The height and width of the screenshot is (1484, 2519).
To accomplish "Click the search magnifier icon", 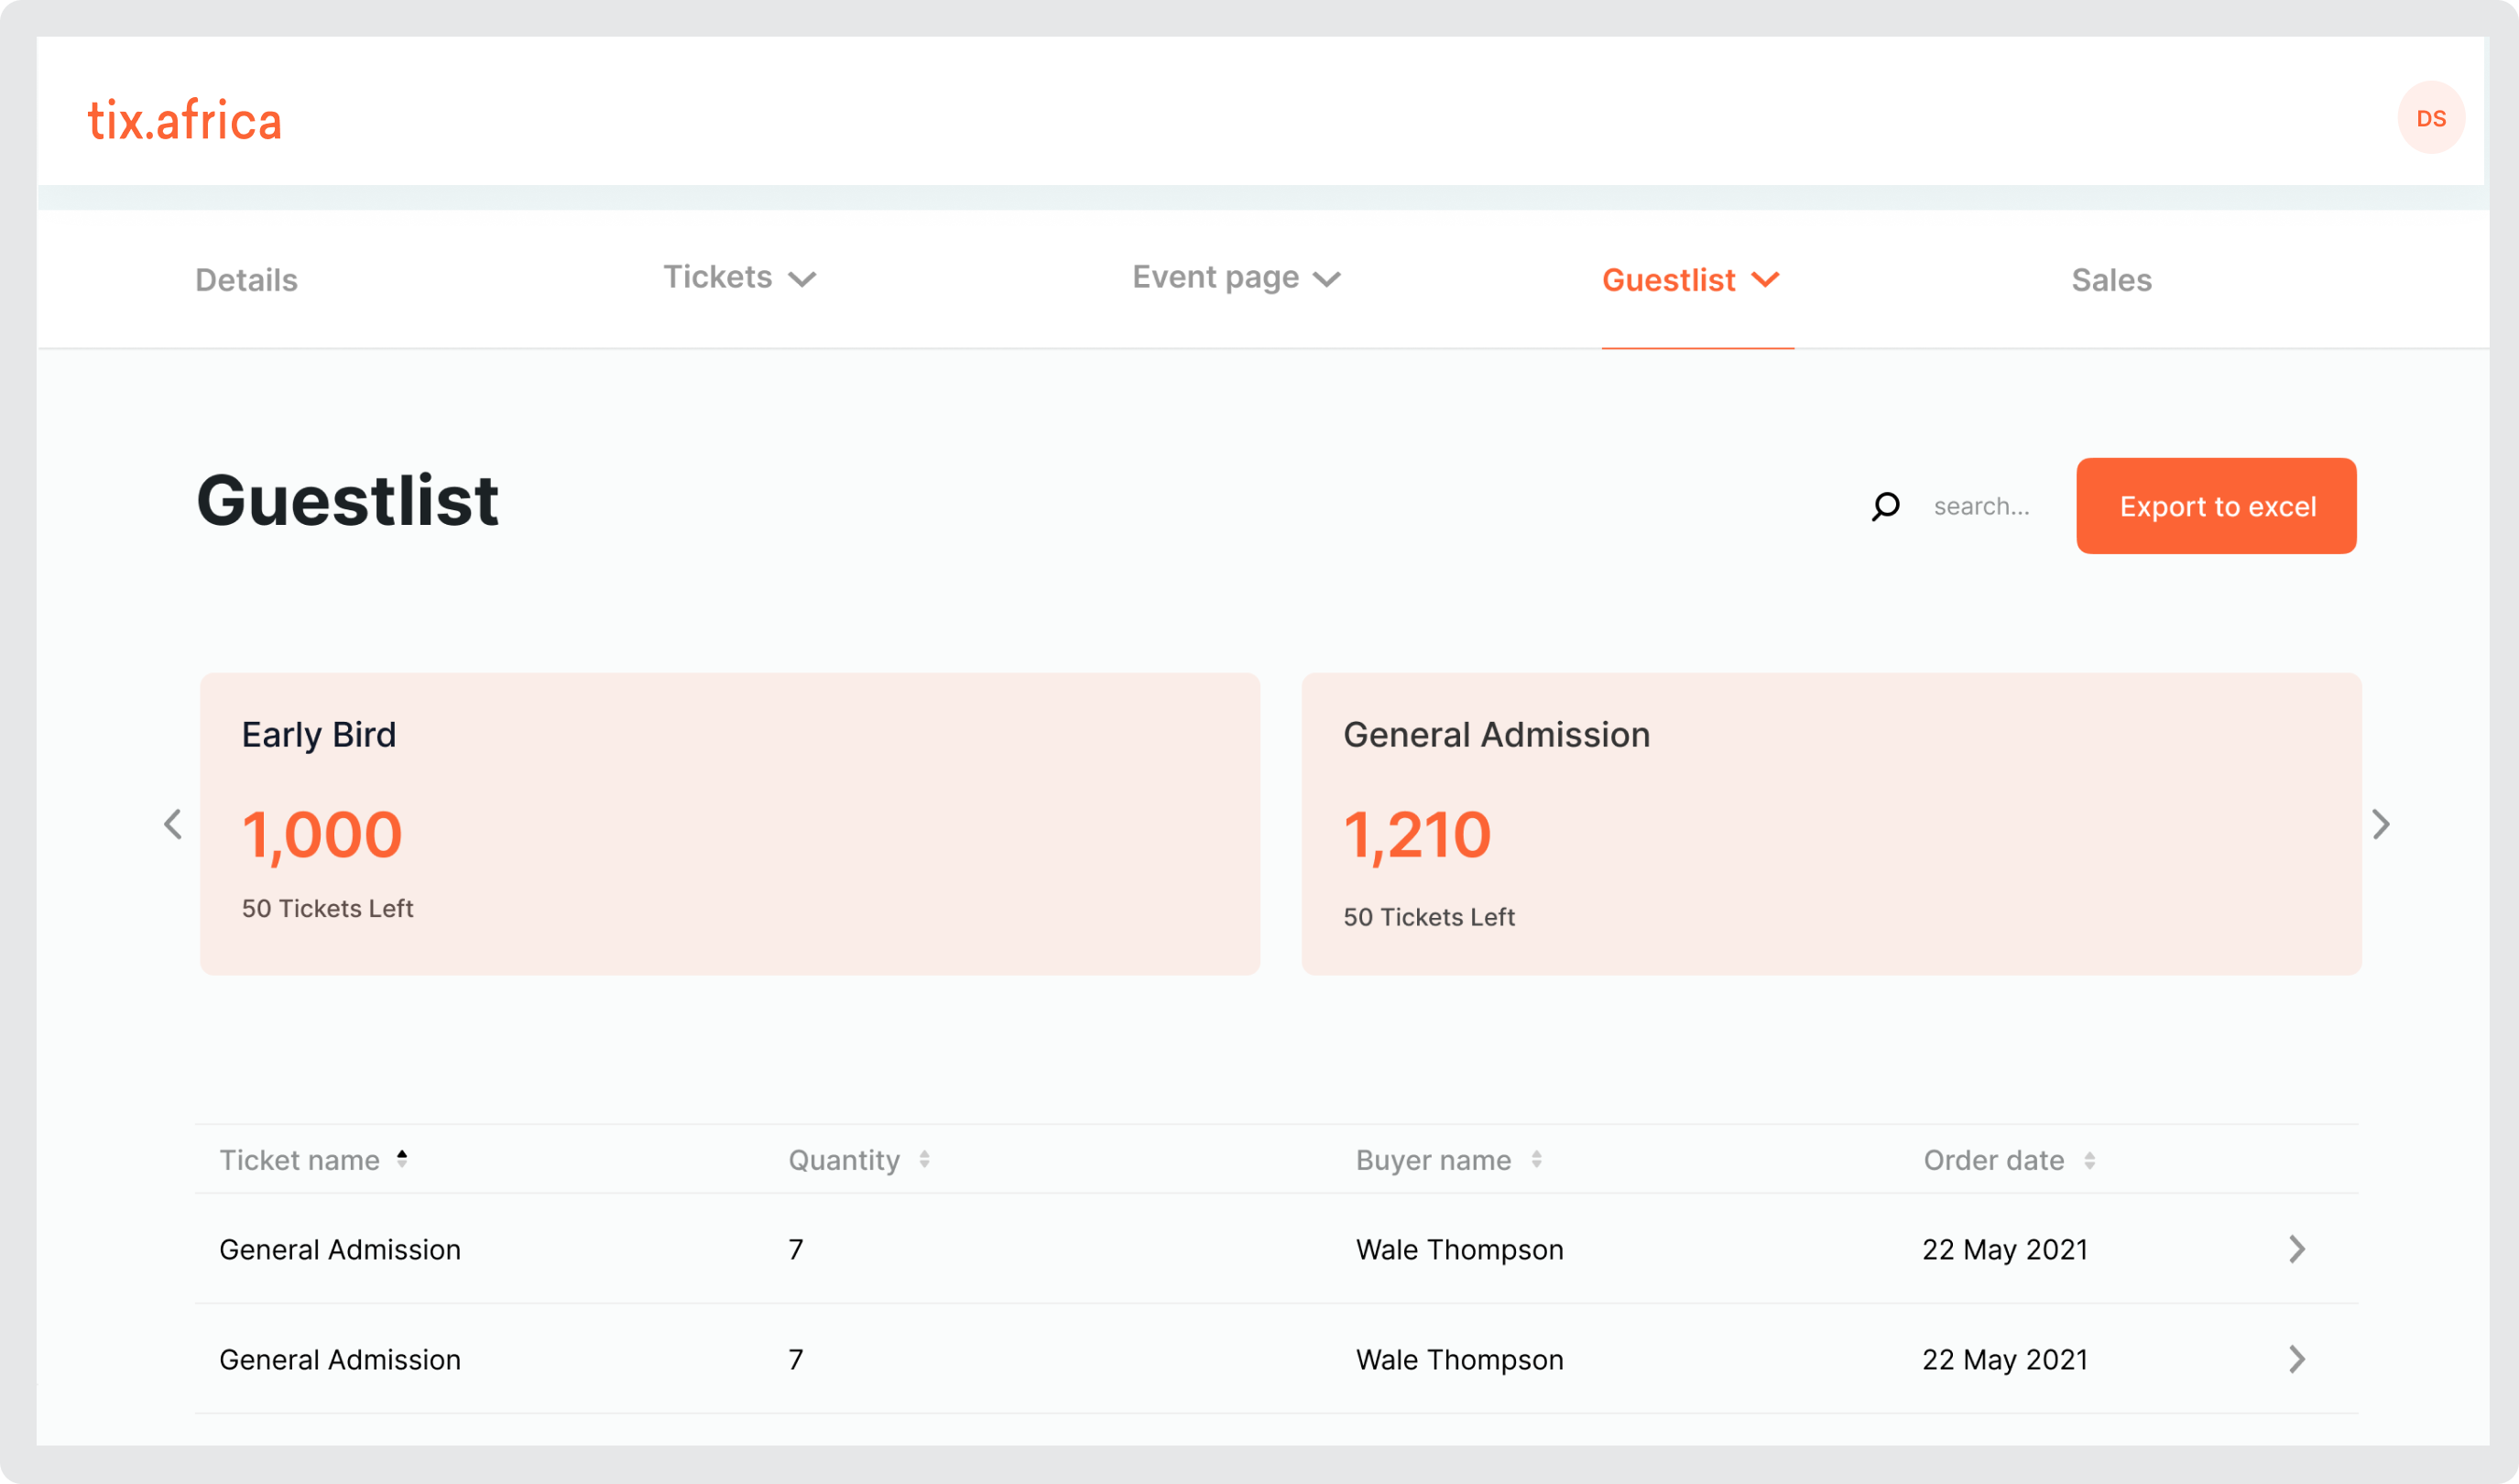I will (1885, 507).
